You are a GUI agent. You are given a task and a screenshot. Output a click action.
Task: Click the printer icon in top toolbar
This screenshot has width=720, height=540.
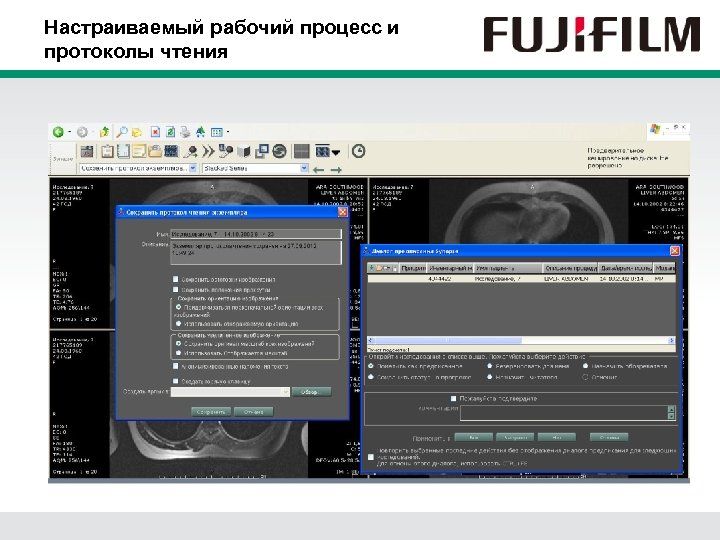[x=185, y=132]
